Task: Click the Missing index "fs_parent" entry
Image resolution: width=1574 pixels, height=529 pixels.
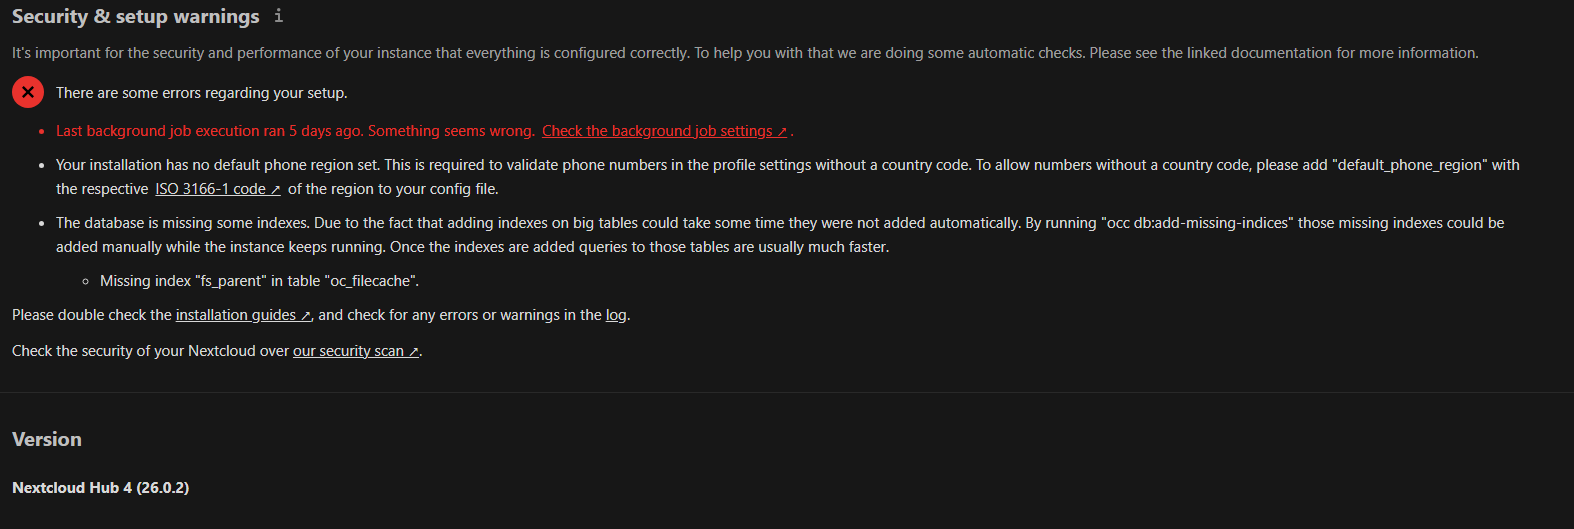Action: 259,281
